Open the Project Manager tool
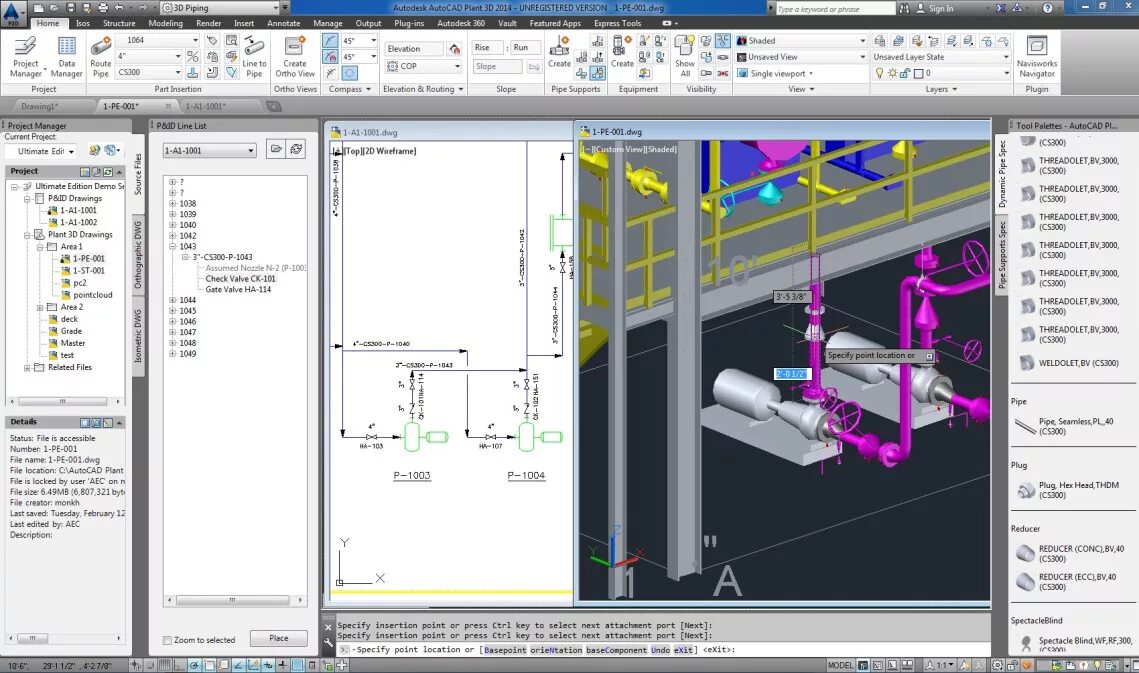This screenshot has width=1139, height=673. [x=25, y=57]
